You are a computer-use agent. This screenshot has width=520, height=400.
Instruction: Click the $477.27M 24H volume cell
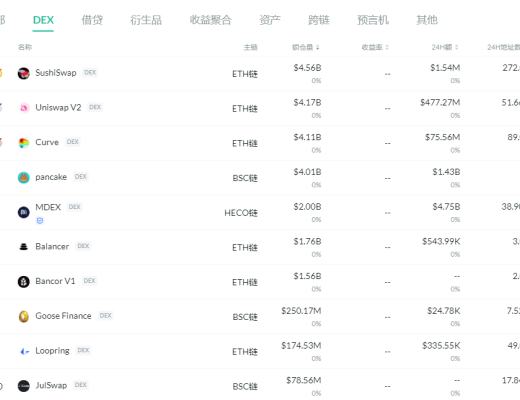coord(440,103)
